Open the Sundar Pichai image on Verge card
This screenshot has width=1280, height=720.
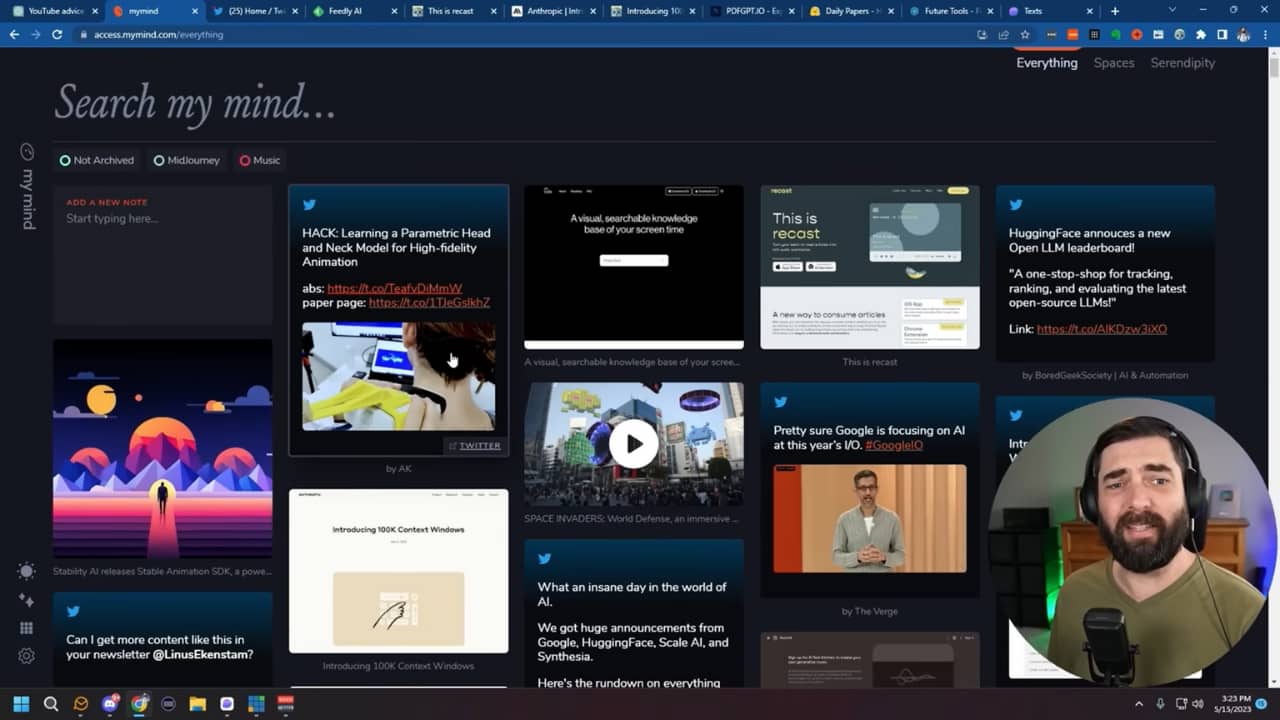(870, 518)
